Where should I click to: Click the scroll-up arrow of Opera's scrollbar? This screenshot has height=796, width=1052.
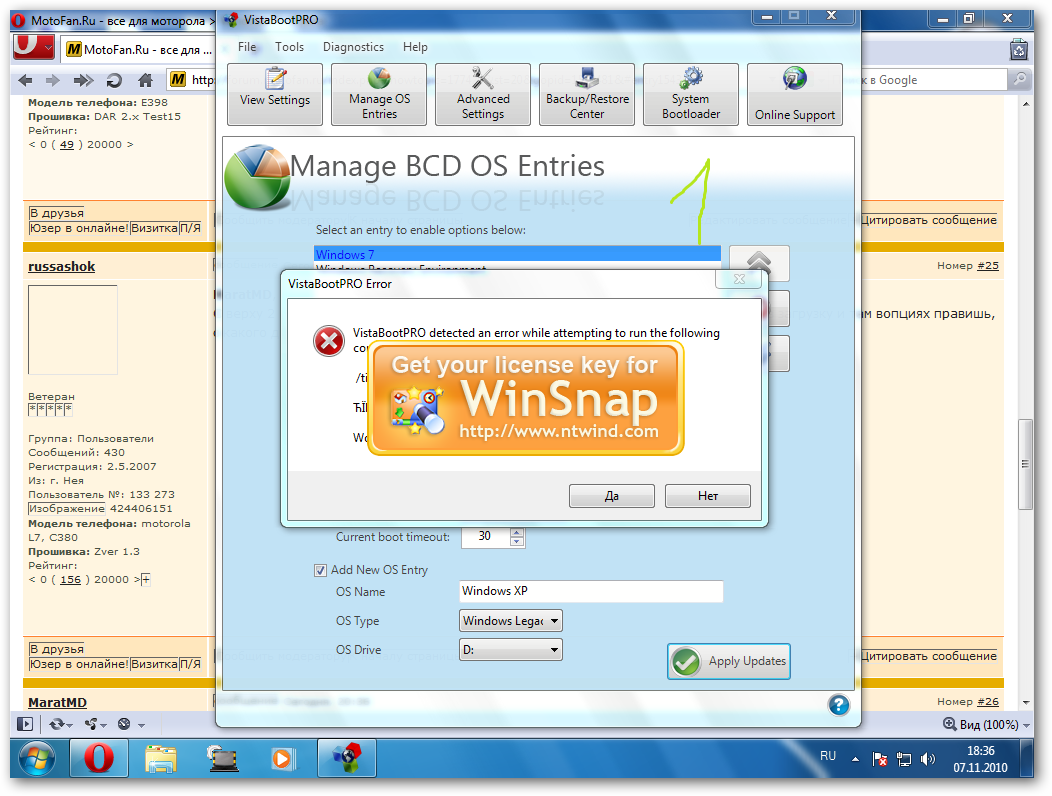[1026, 104]
